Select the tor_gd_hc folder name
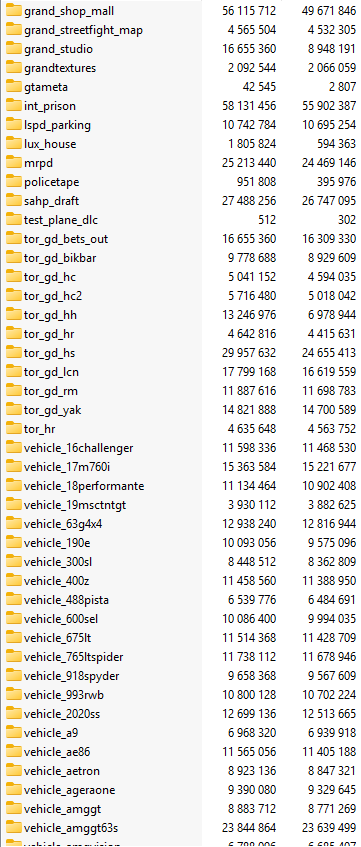Viewport: 361px width, 847px height. [50, 277]
